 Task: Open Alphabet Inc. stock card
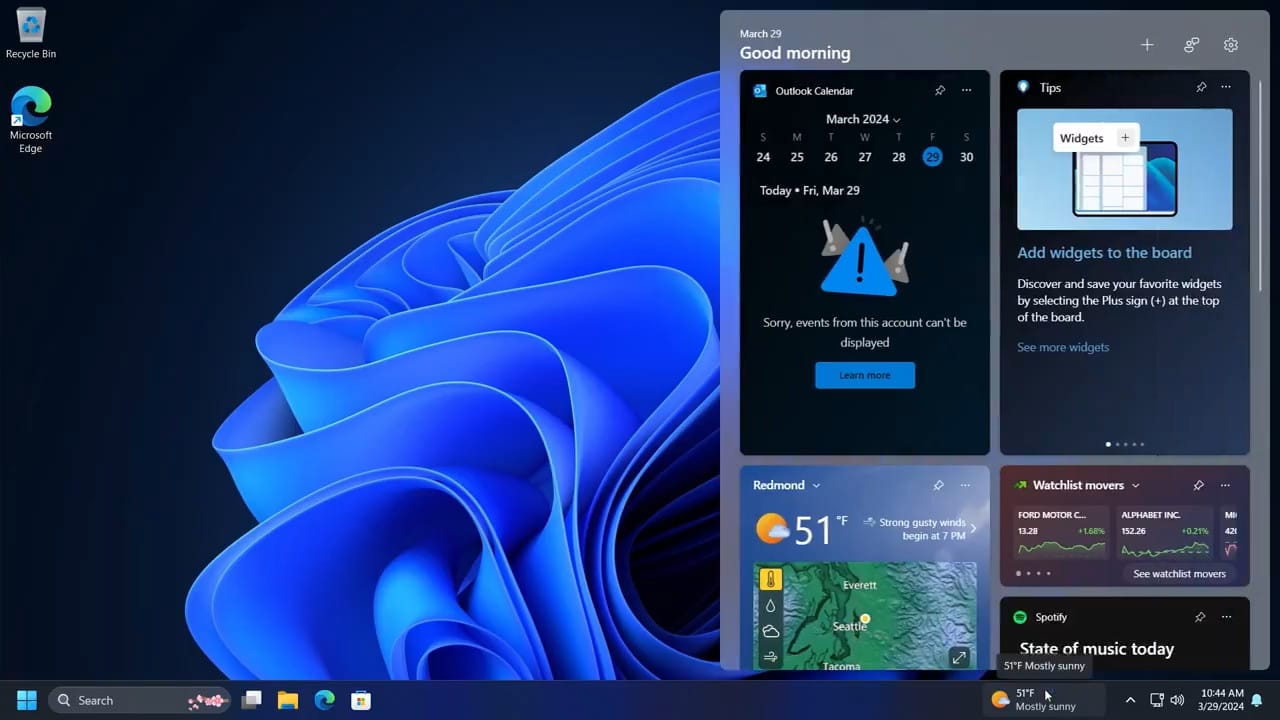[1165, 535]
